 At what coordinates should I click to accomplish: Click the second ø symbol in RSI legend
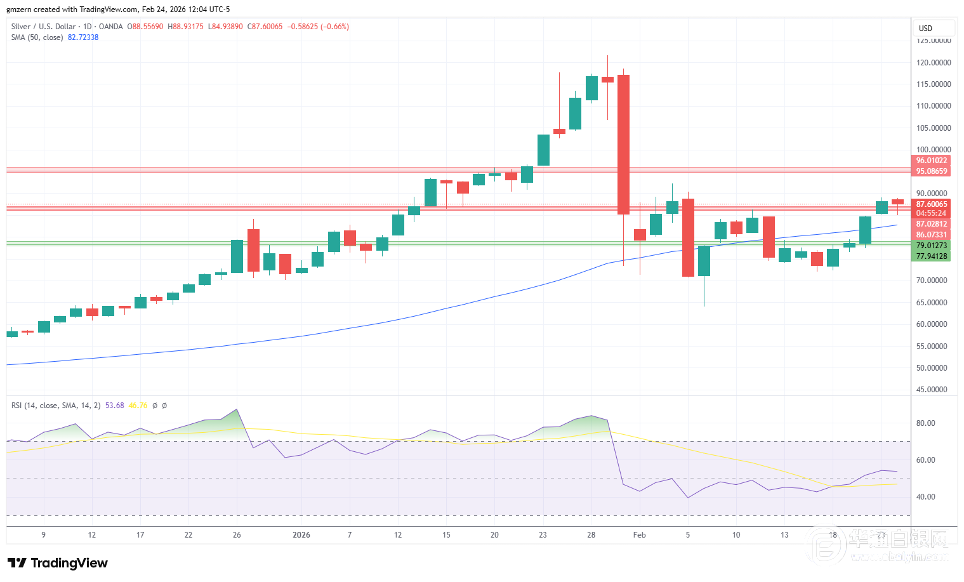tap(164, 405)
